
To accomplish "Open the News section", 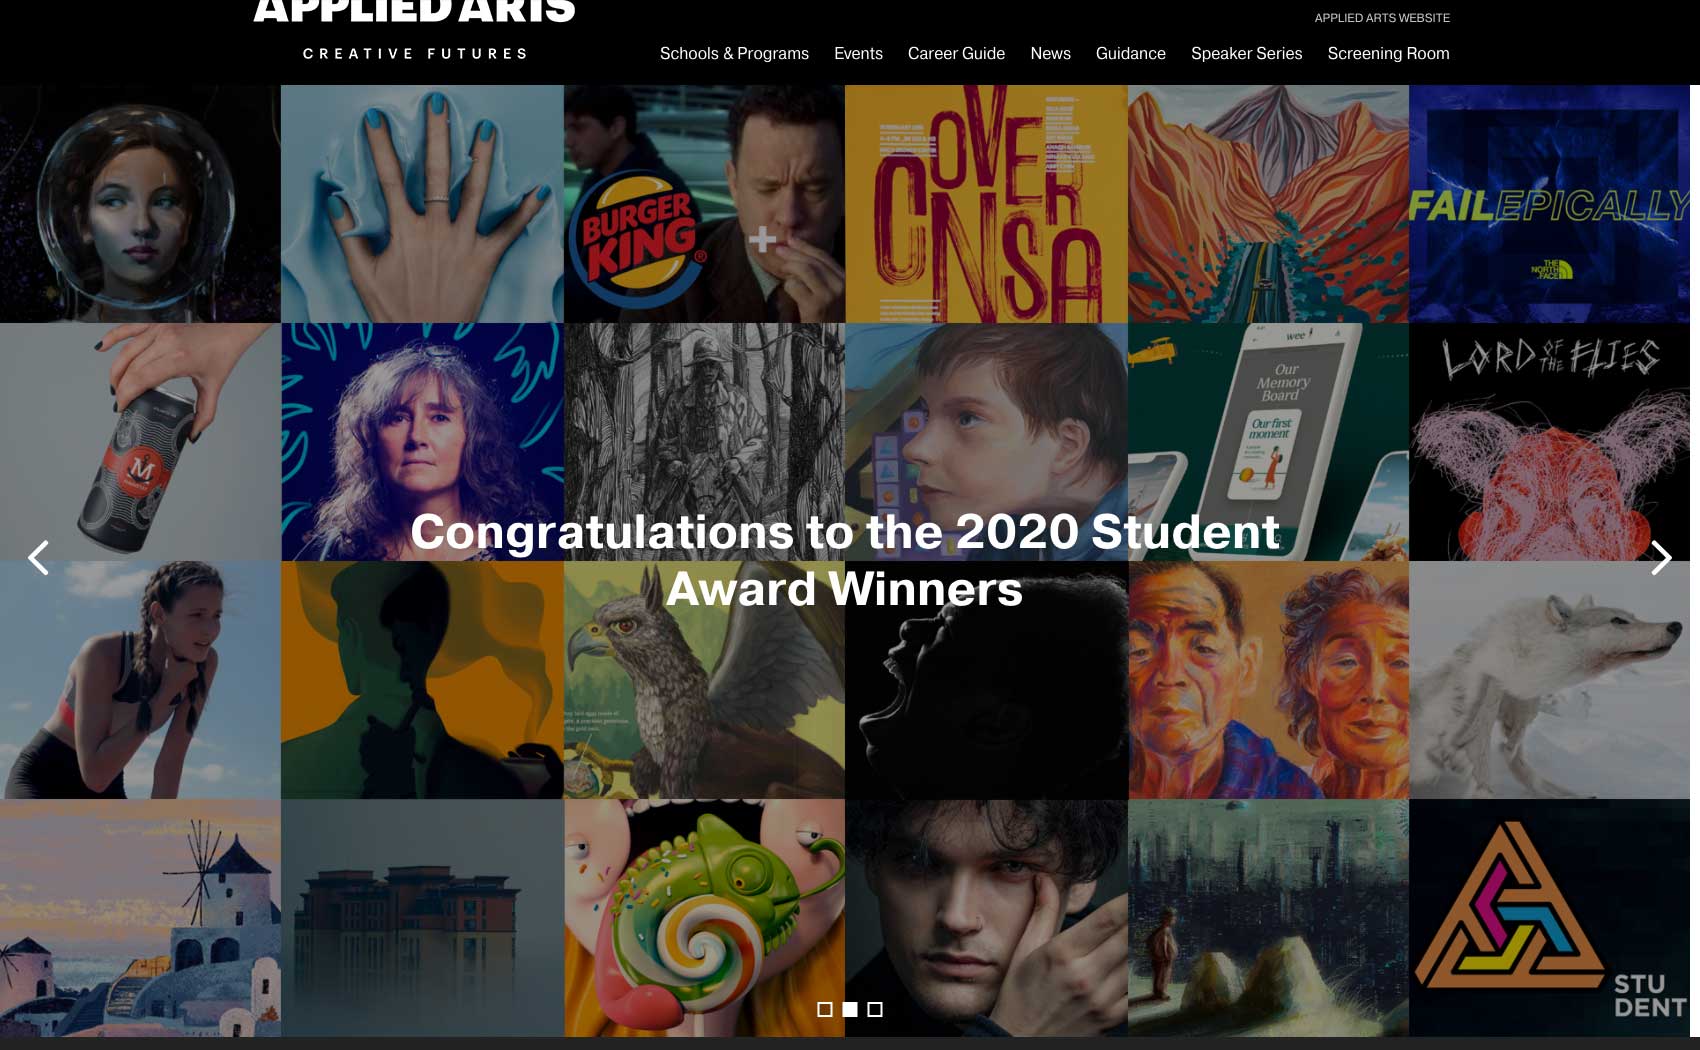I will pyautogui.click(x=1050, y=54).
